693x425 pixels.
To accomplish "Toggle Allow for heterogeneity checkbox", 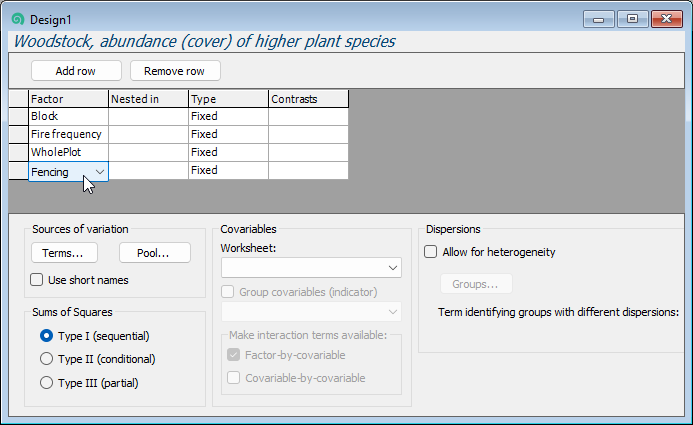I will point(431,252).
